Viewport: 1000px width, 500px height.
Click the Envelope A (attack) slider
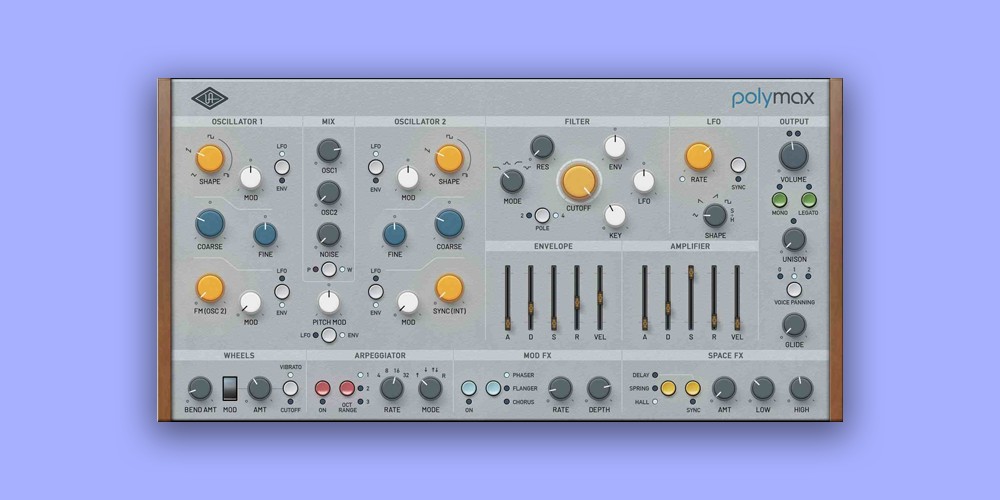pos(508,298)
